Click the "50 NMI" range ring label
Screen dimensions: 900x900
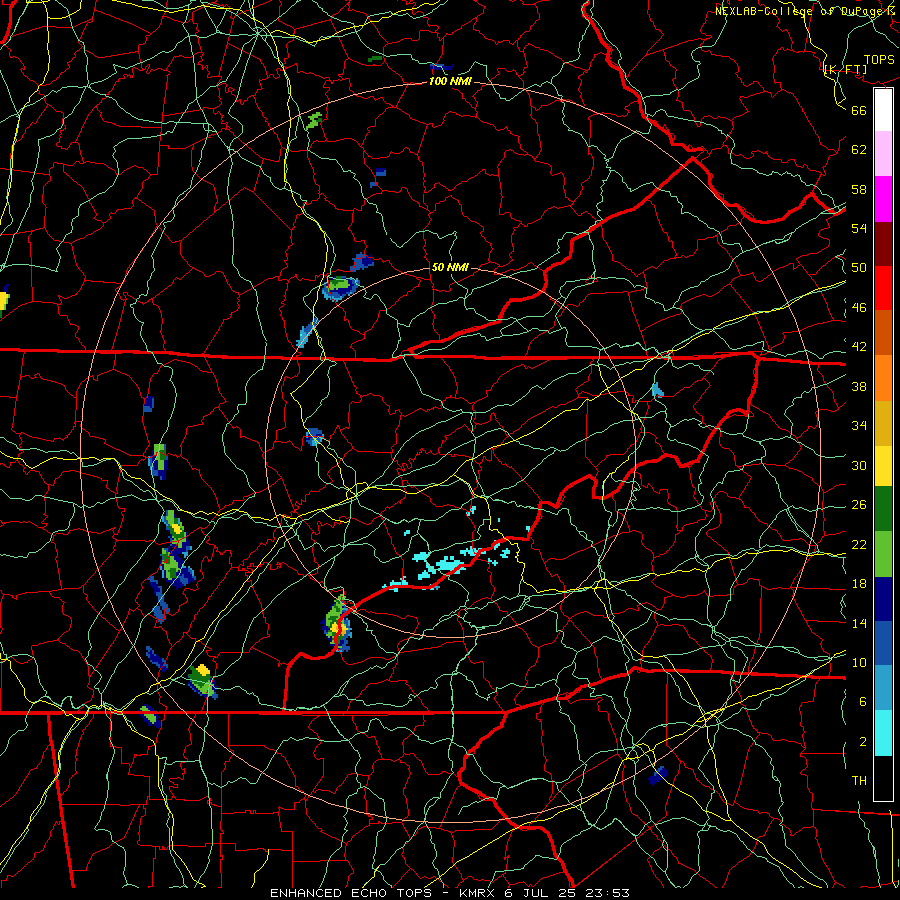pyautogui.click(x=450, y=267)
